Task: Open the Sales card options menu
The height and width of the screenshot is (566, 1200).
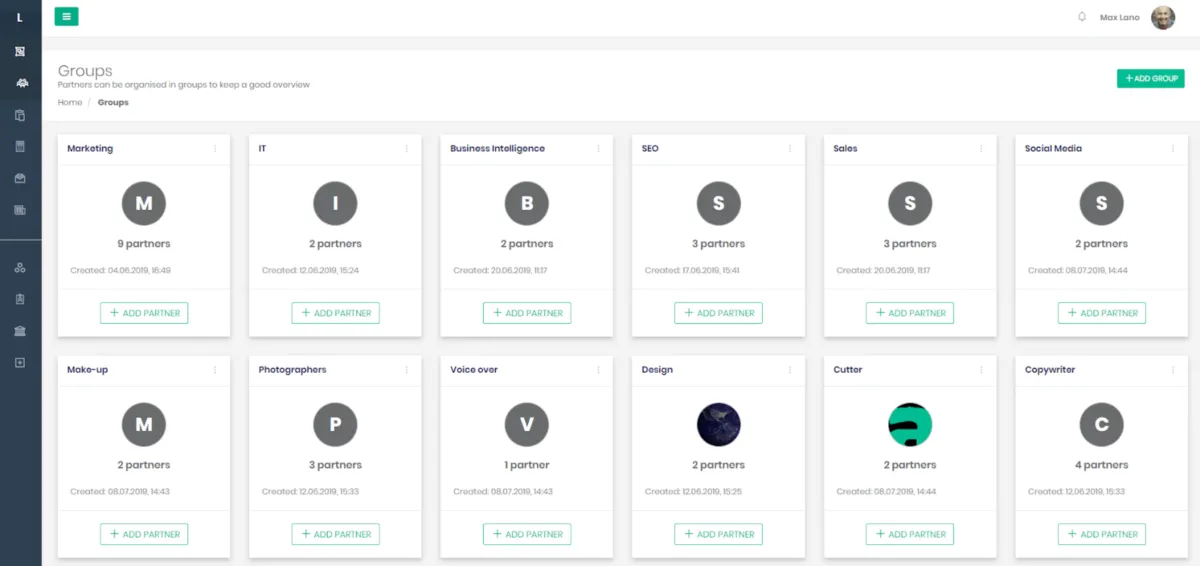Action: [x=981, y=149]
